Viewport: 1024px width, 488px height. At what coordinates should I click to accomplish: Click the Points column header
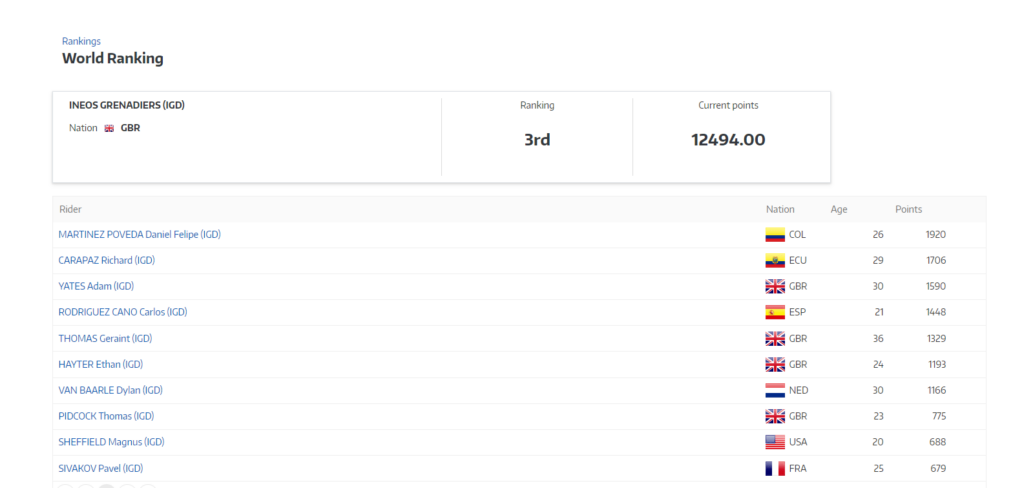908,210
